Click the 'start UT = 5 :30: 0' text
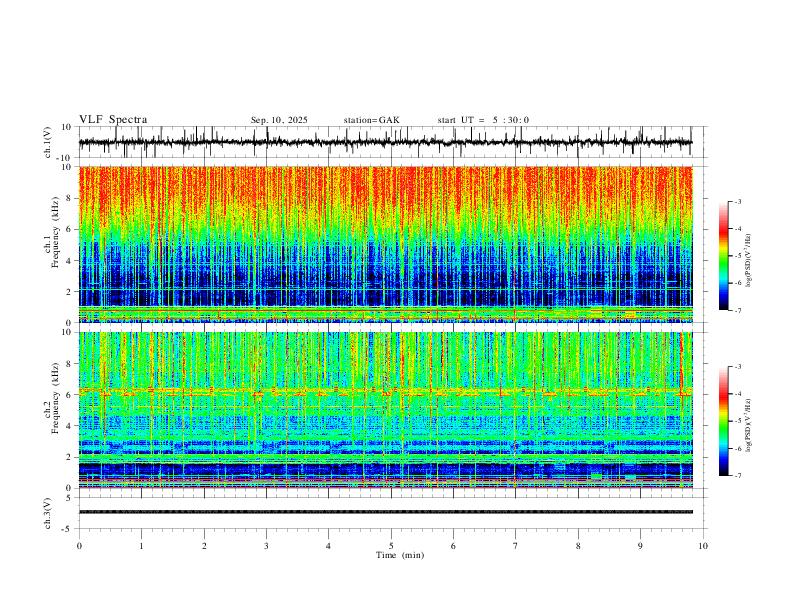The image size is (792, 612). (483, 120)
